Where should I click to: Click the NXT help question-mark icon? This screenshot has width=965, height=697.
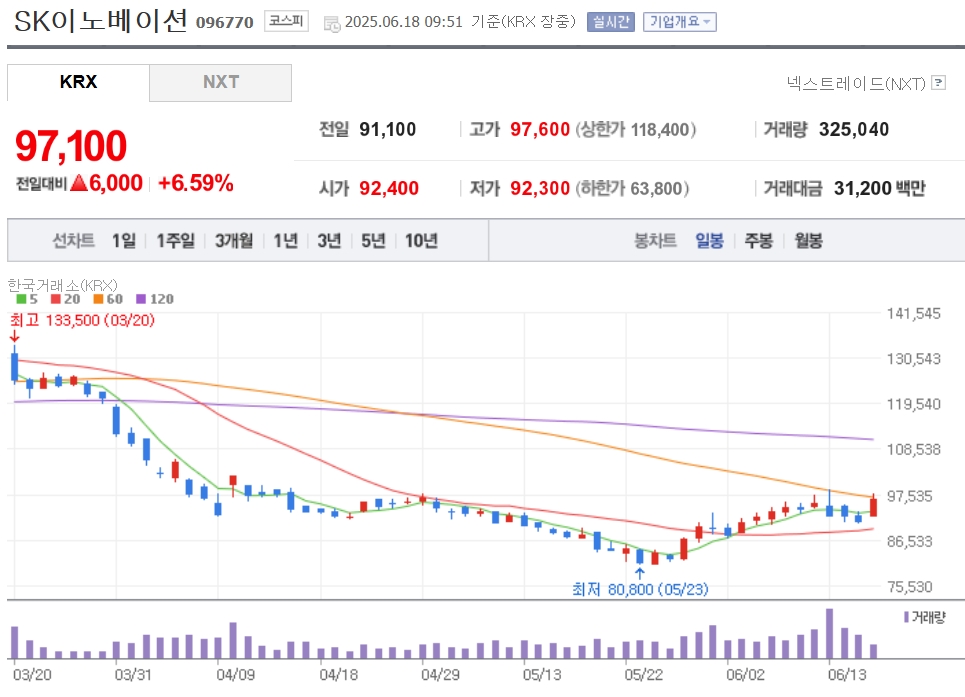pos(938,82)
